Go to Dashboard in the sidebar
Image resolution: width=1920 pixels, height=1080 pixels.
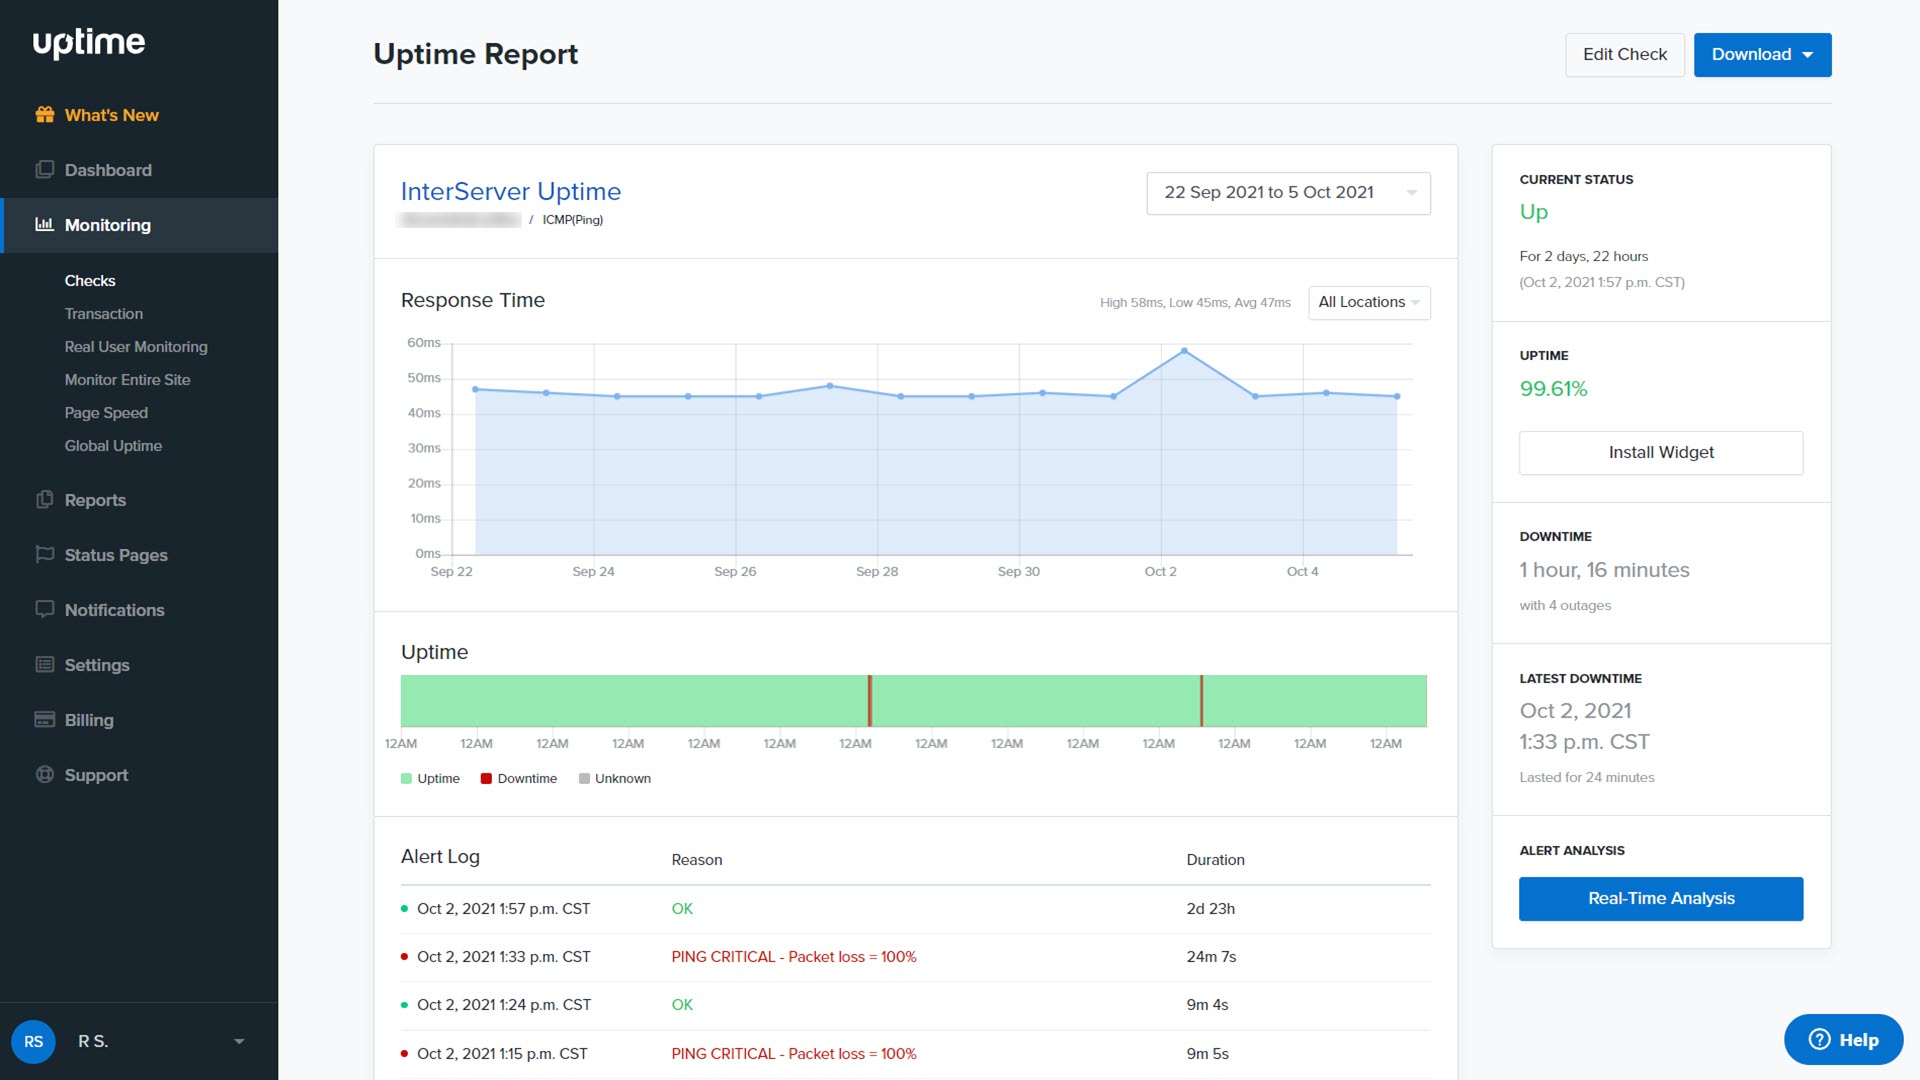pyautogui.click(x=139, y=170)
